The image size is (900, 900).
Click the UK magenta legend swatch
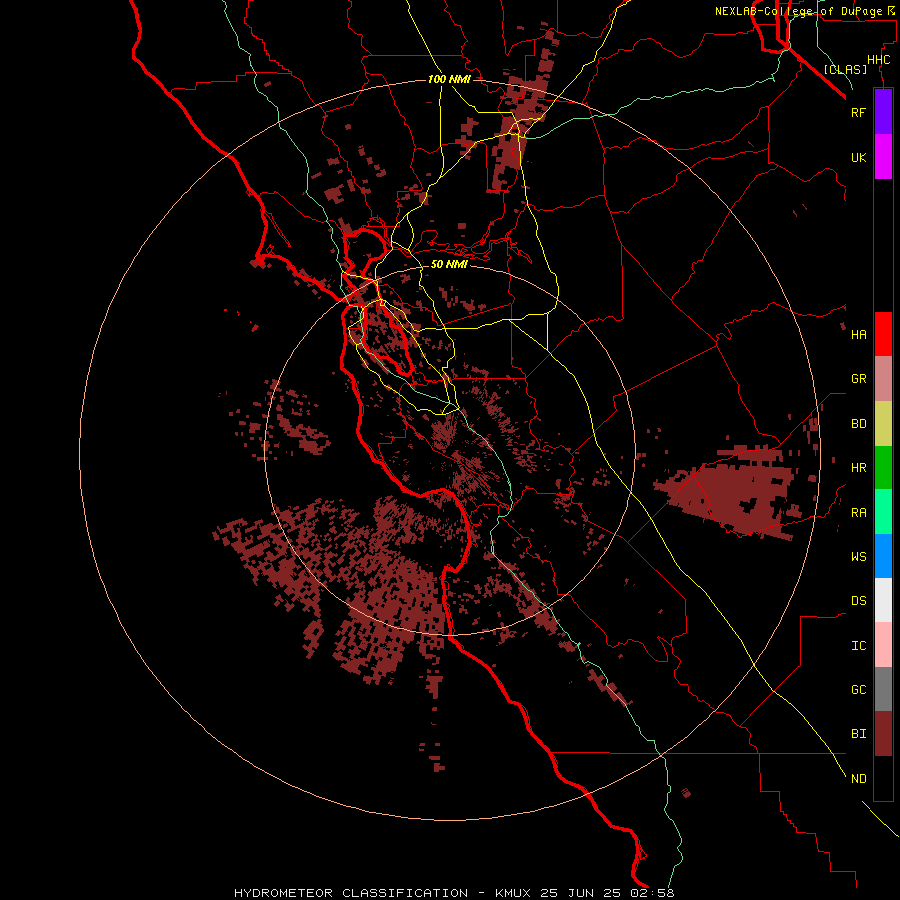[x=883, y=157]
